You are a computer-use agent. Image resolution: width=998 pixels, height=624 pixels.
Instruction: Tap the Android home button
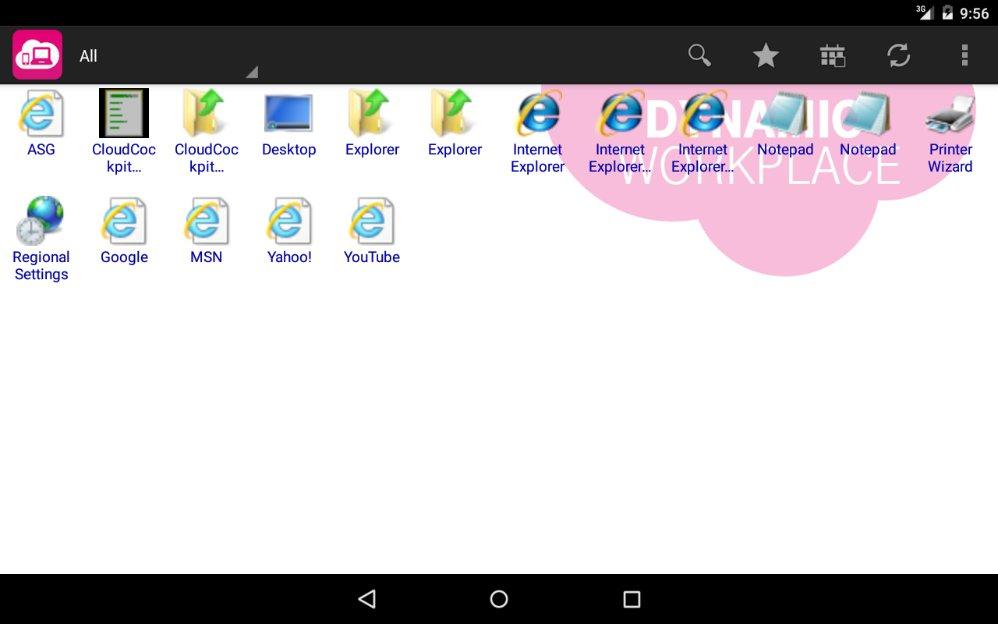[x=499, y=599]
